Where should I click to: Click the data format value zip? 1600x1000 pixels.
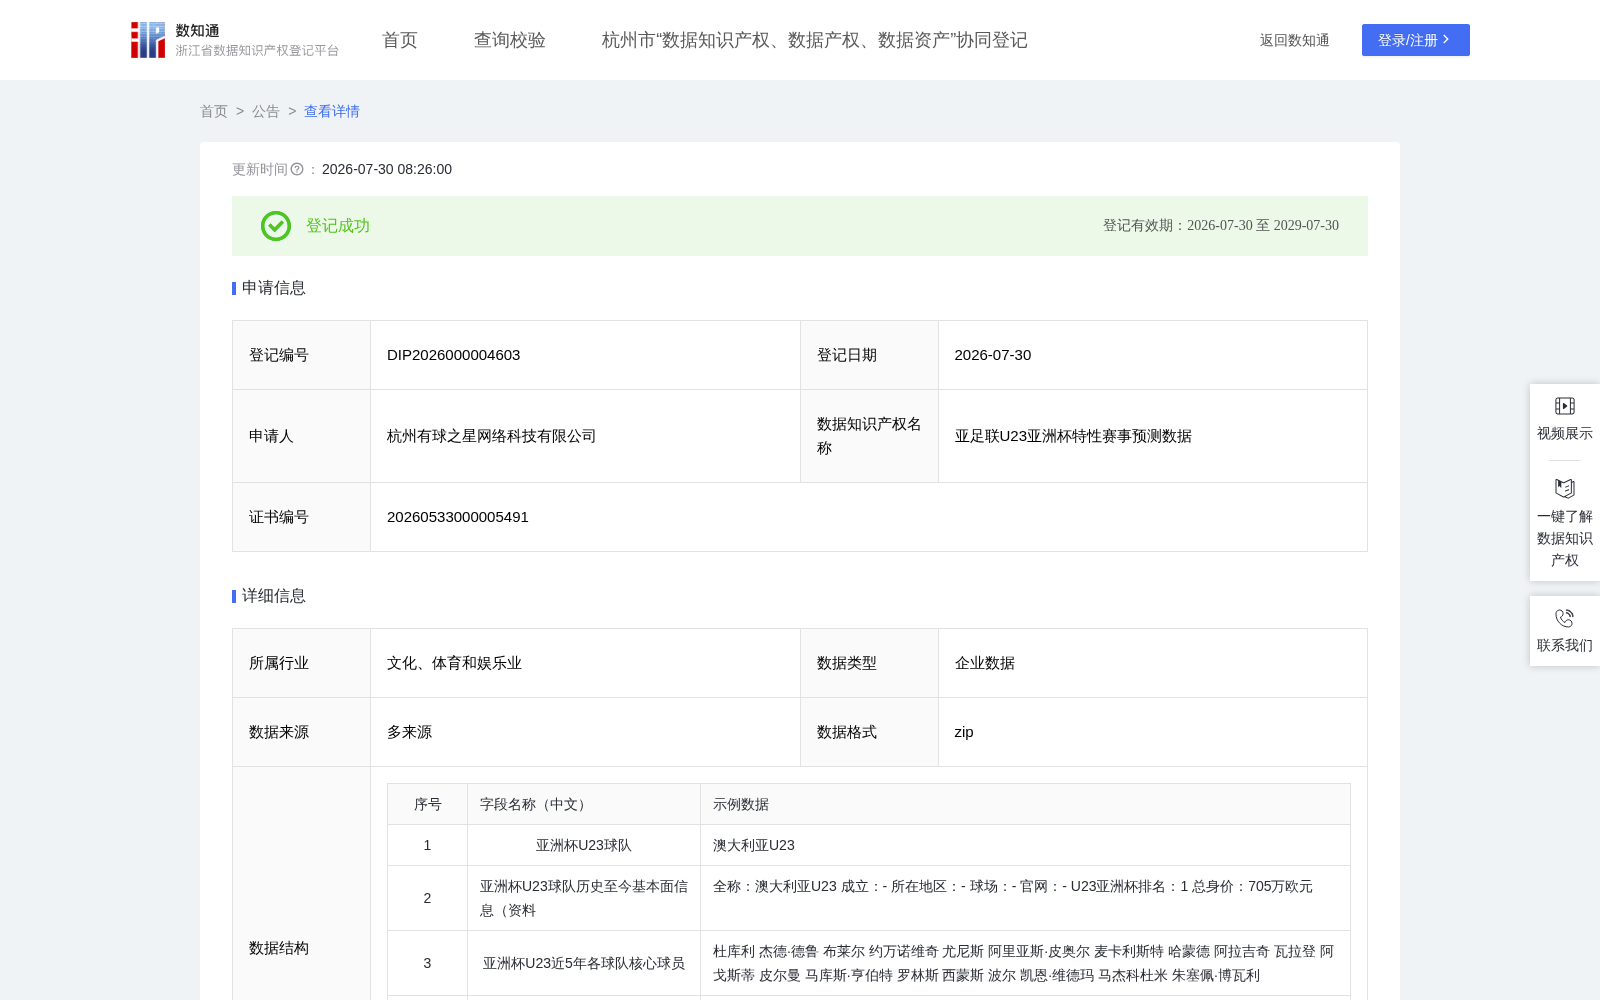click(x=964, y=732)
